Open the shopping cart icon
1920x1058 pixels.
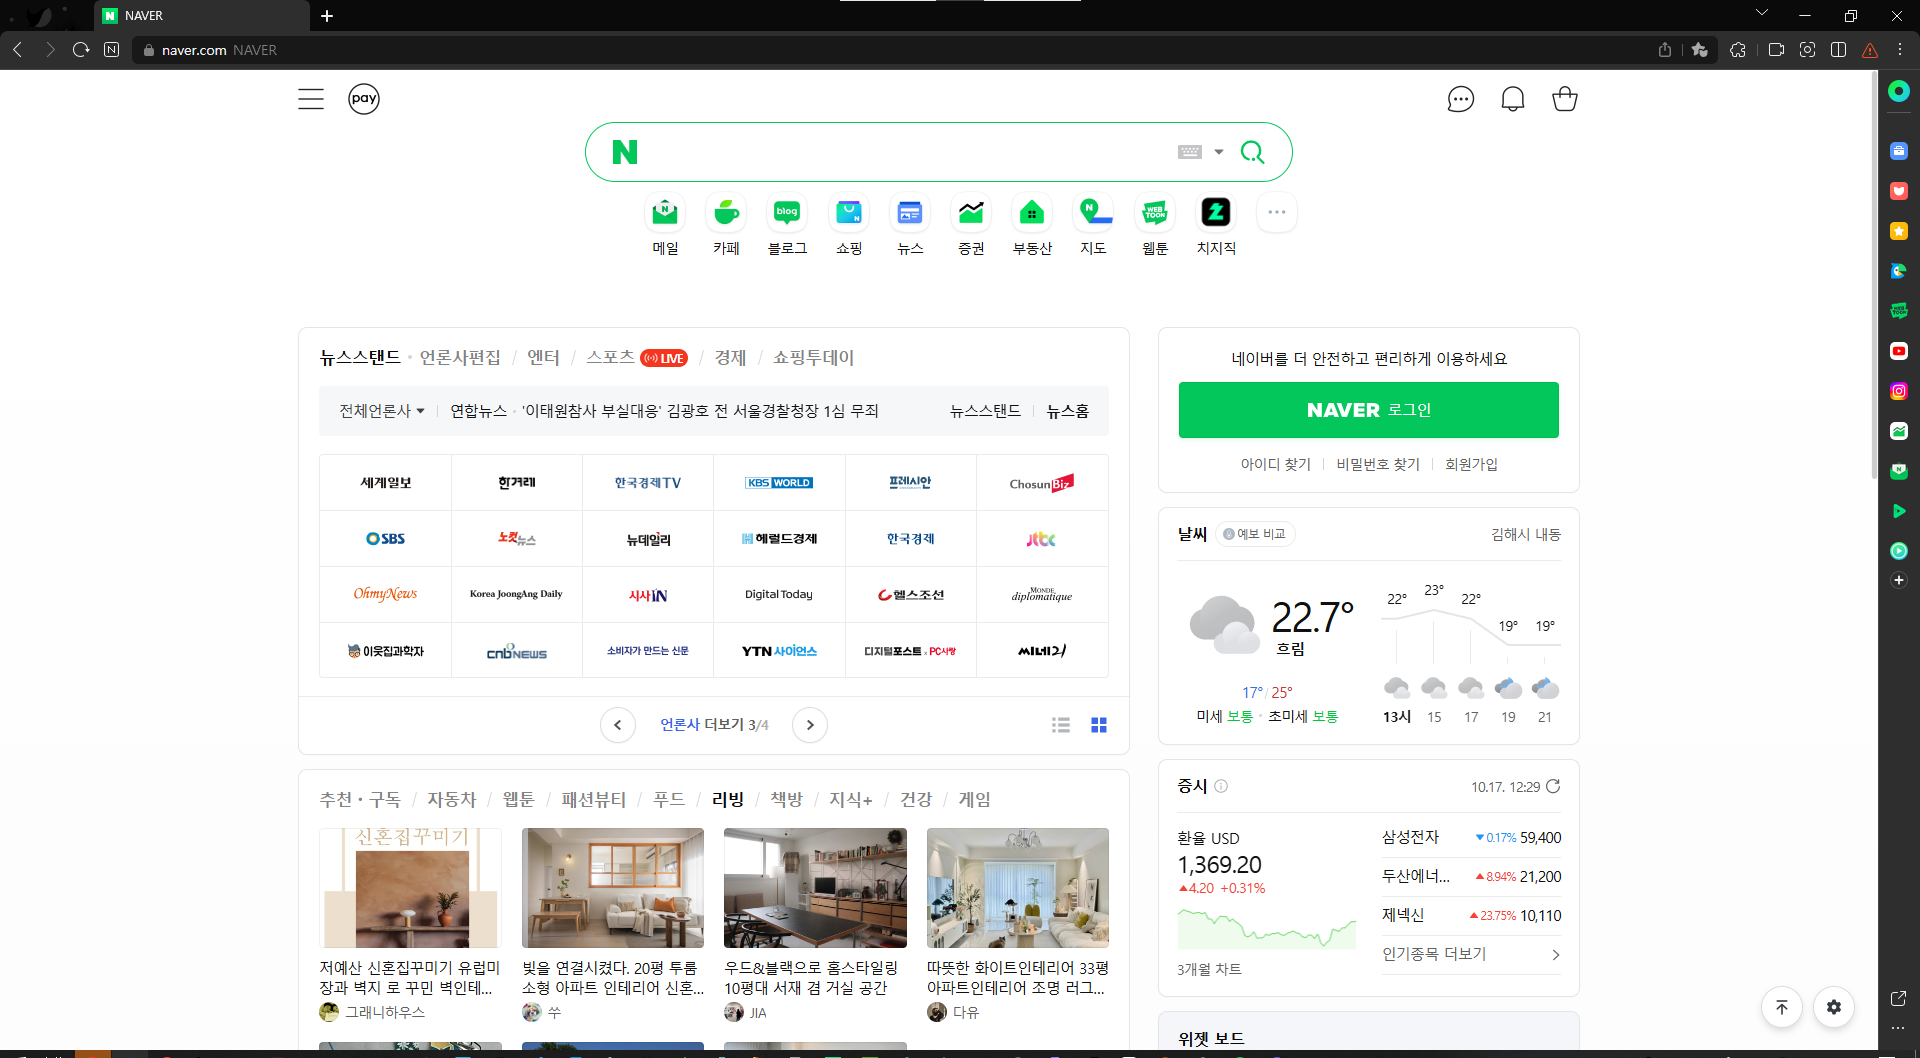(x=1565, y=99)
